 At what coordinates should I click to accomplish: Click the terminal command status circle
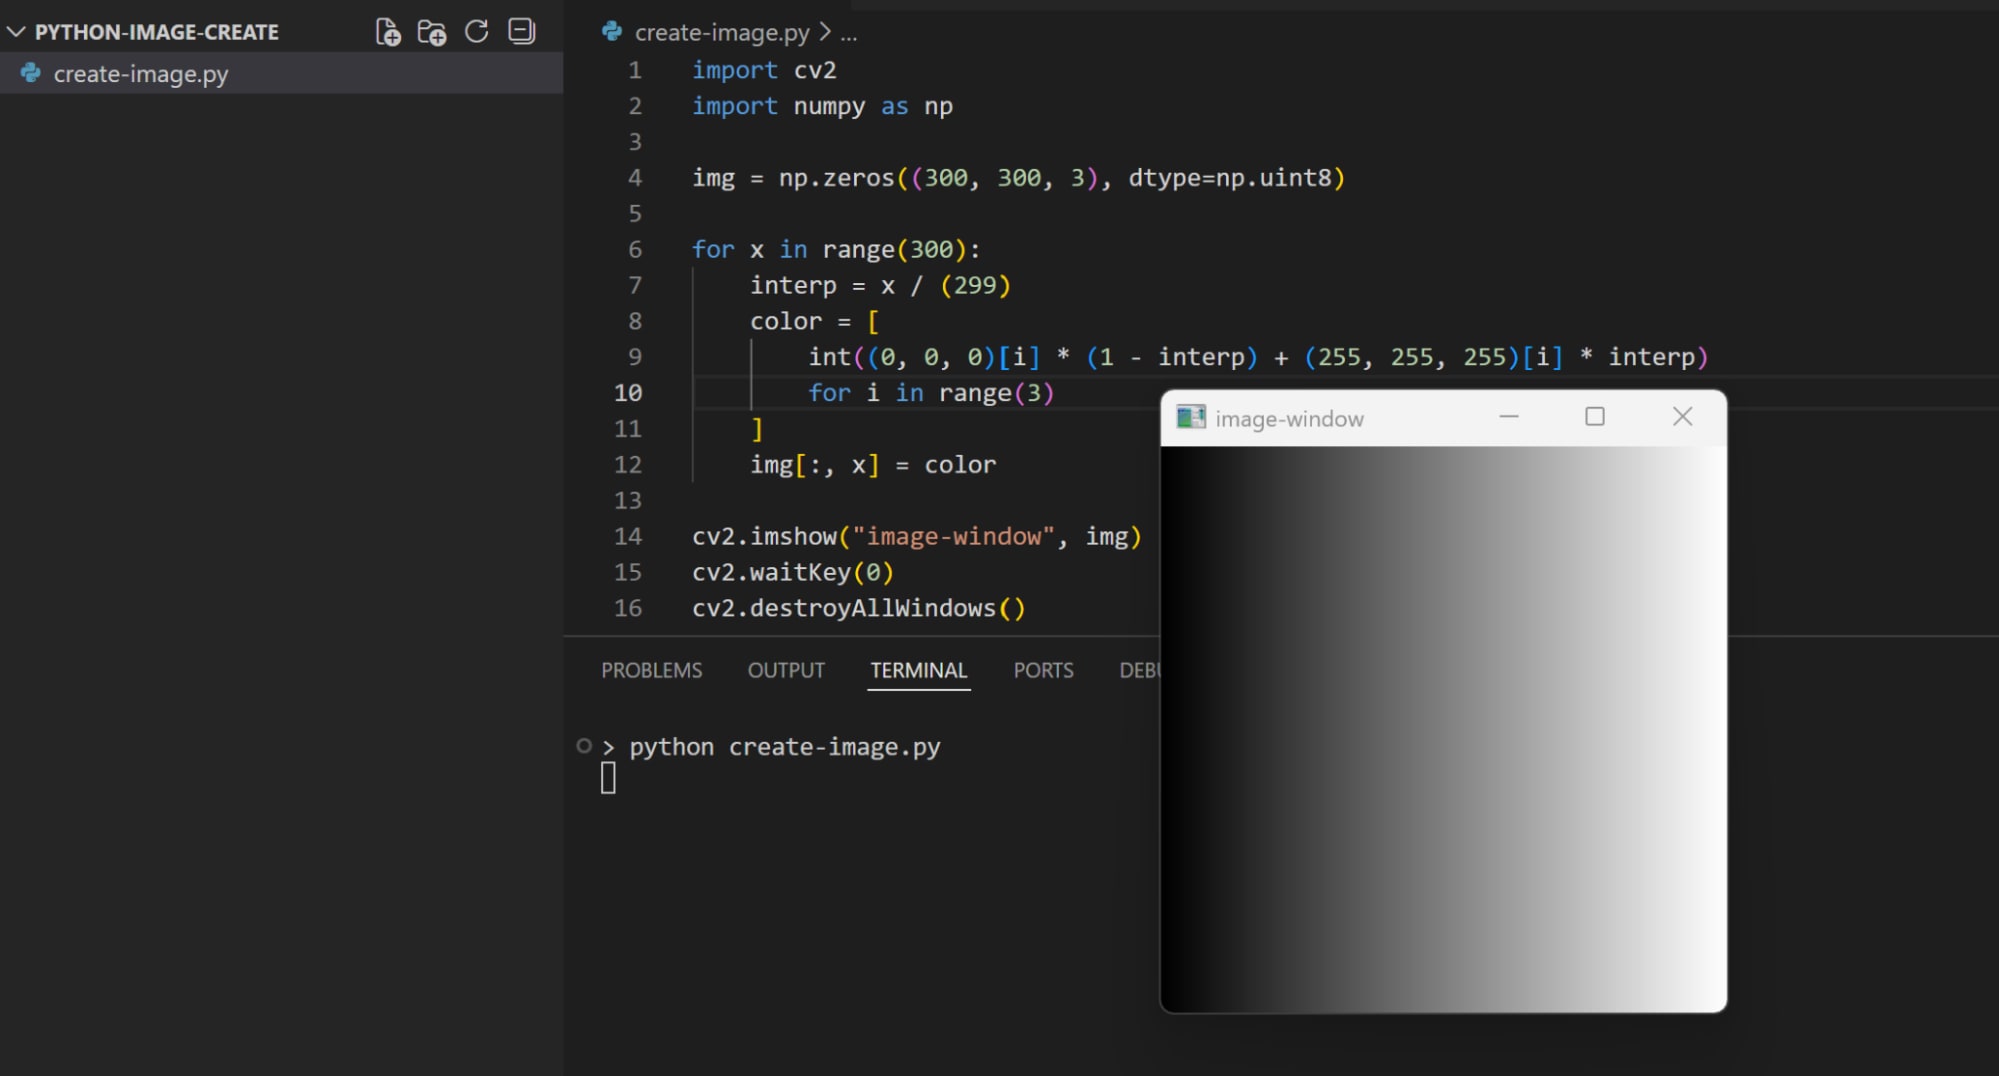coord(584,746)
